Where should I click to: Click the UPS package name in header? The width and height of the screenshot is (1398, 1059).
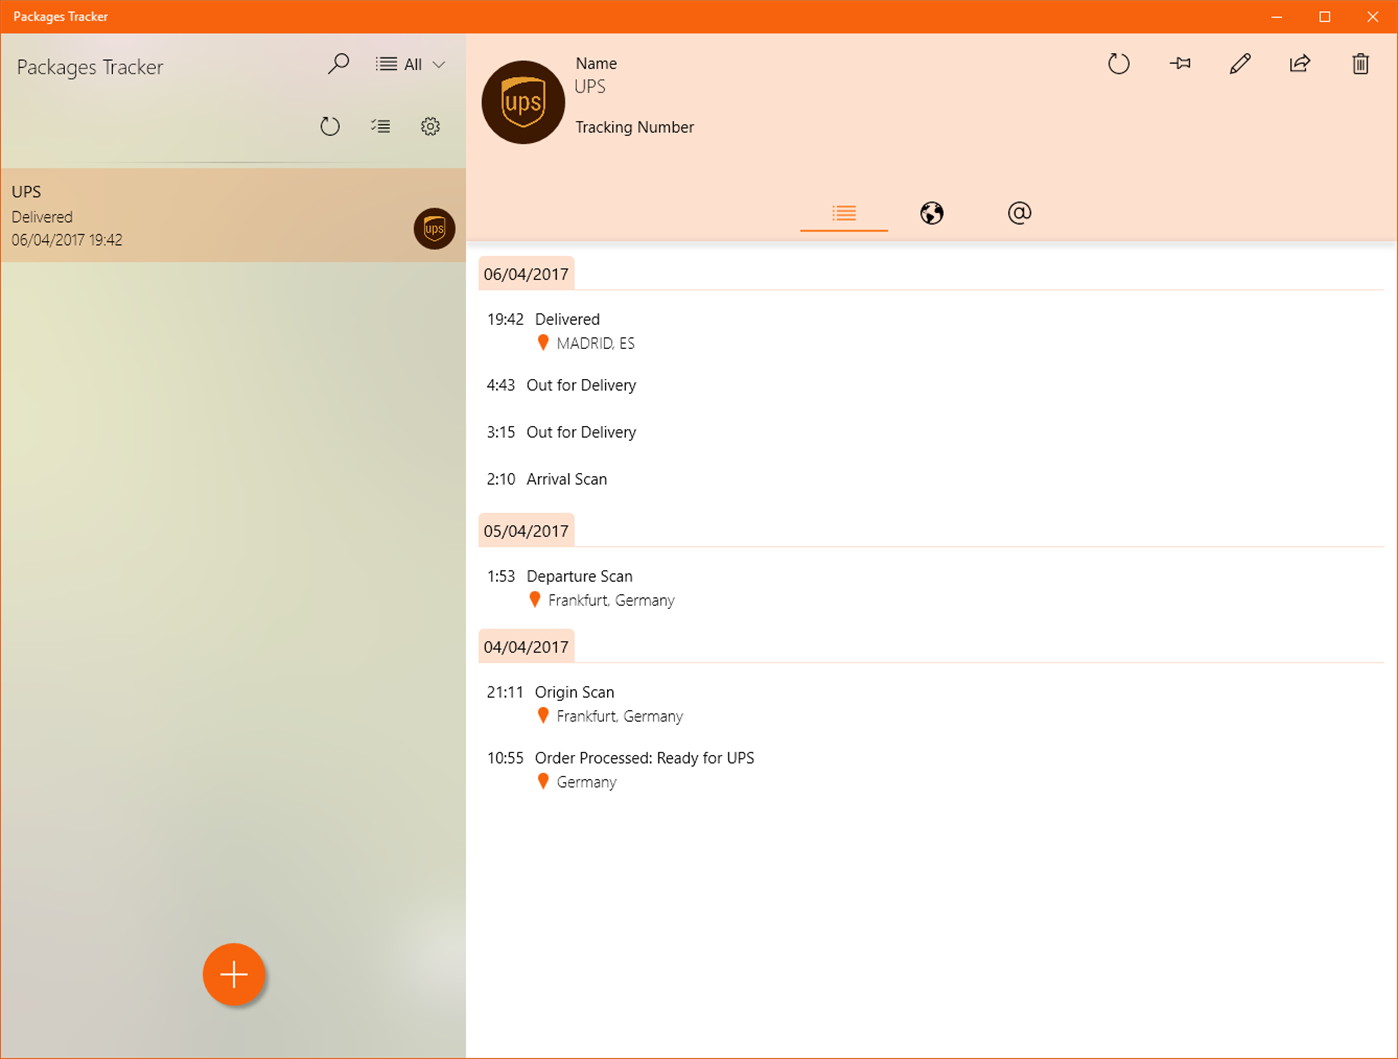pos(590,86)
